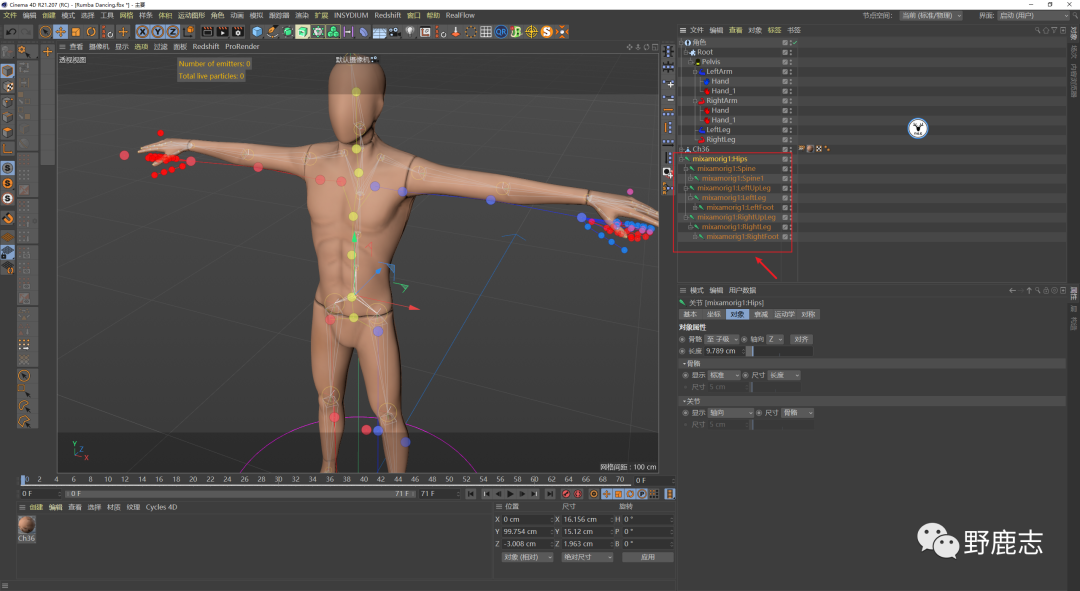Image resolution: width=1080 pixels, height=591 pixels.
Task: Click the Undo arrow icon
Action: pyautogui.click(x=11, y=32)
